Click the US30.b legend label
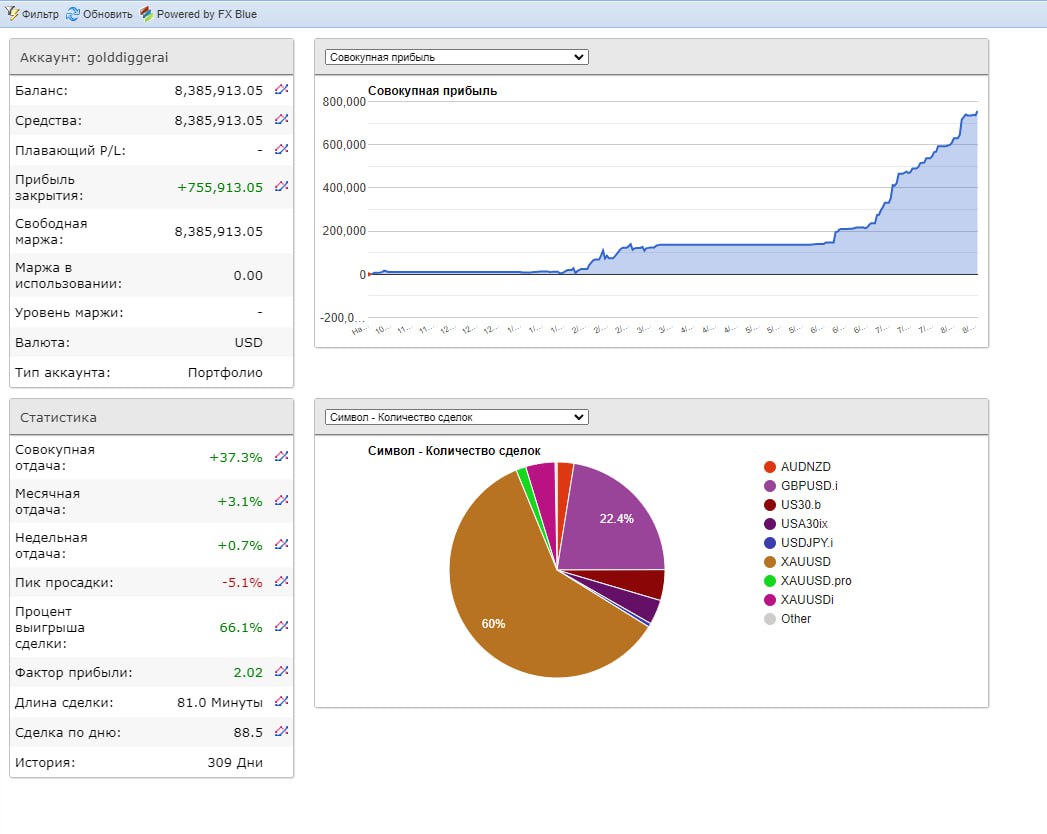The image size is (1047, 834). [801, 505]
